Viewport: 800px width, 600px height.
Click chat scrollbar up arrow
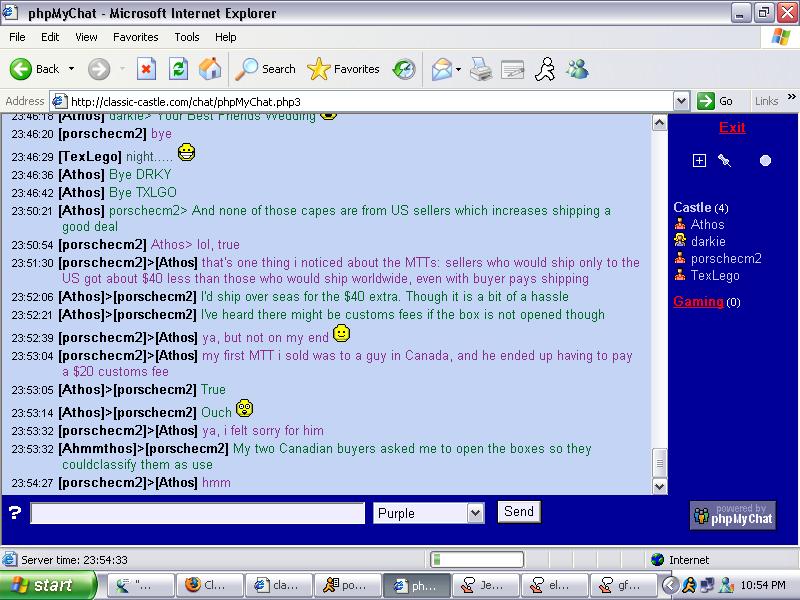point(659,122)
